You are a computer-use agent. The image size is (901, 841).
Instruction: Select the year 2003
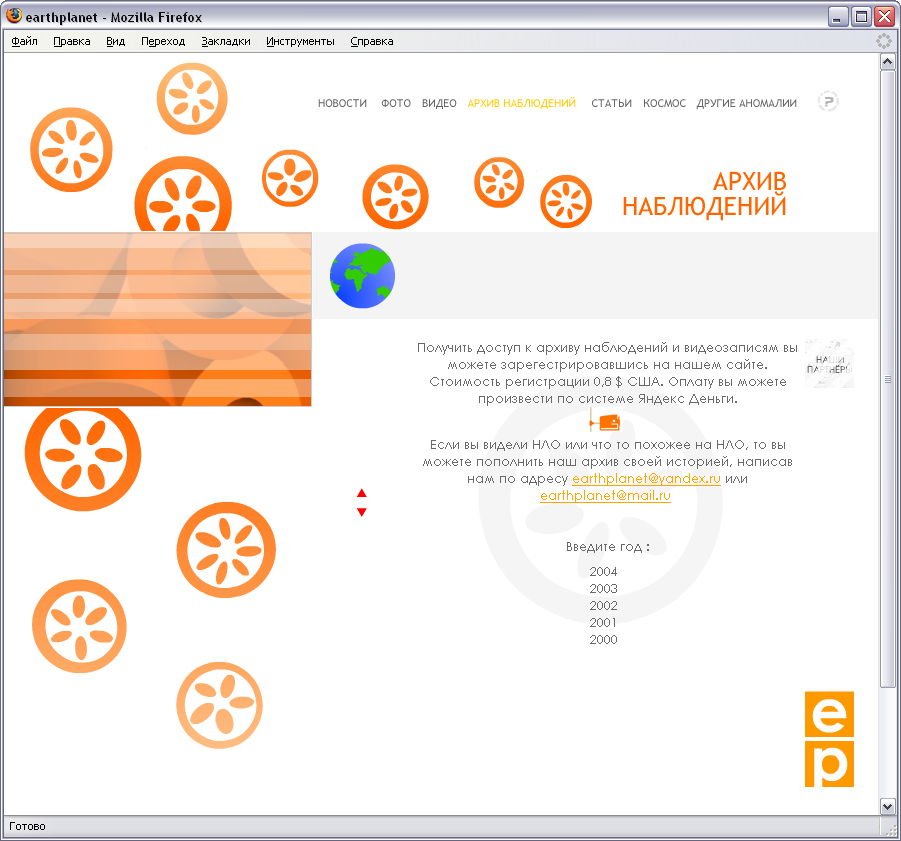point(603,589)
